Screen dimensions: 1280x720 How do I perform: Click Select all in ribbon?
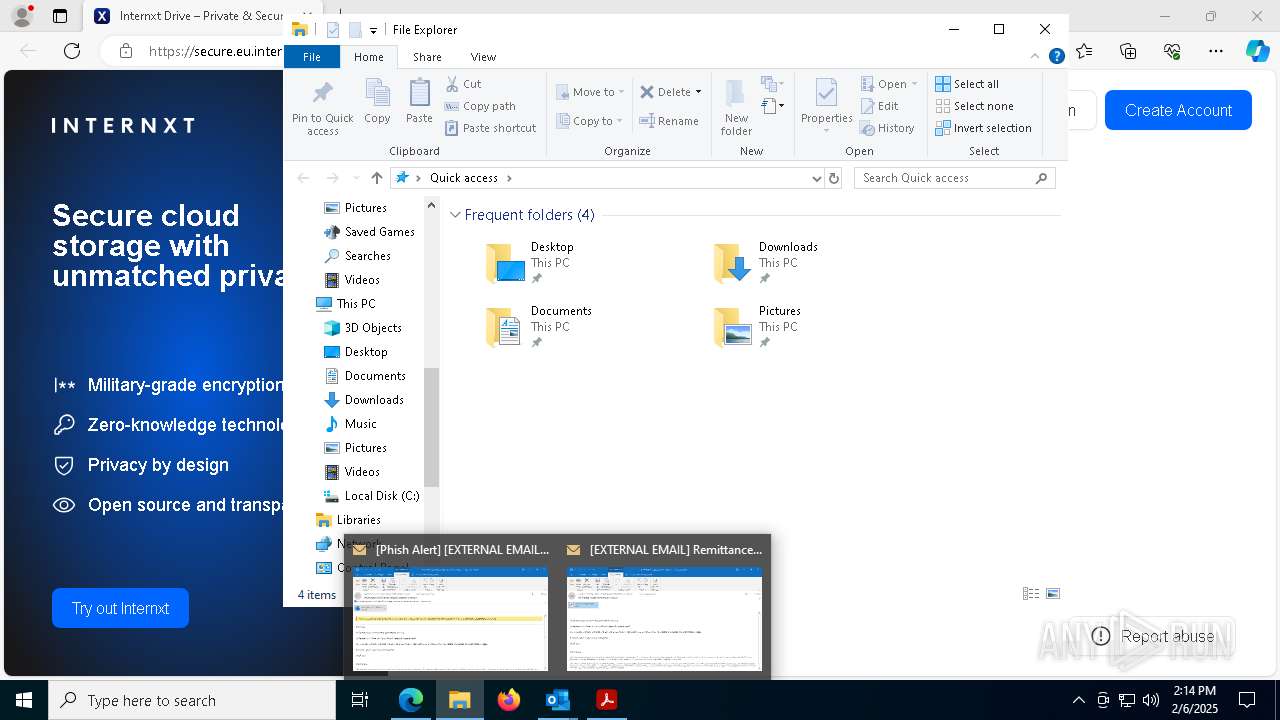[x=967, y=84]
